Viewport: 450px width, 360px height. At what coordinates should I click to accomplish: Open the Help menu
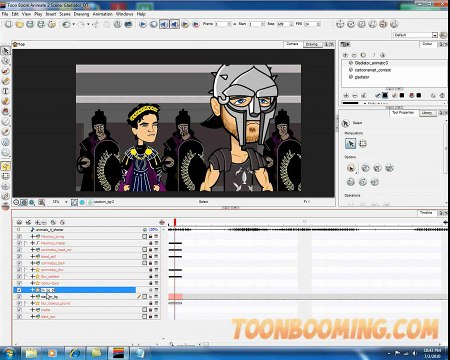tap(141, 14)
